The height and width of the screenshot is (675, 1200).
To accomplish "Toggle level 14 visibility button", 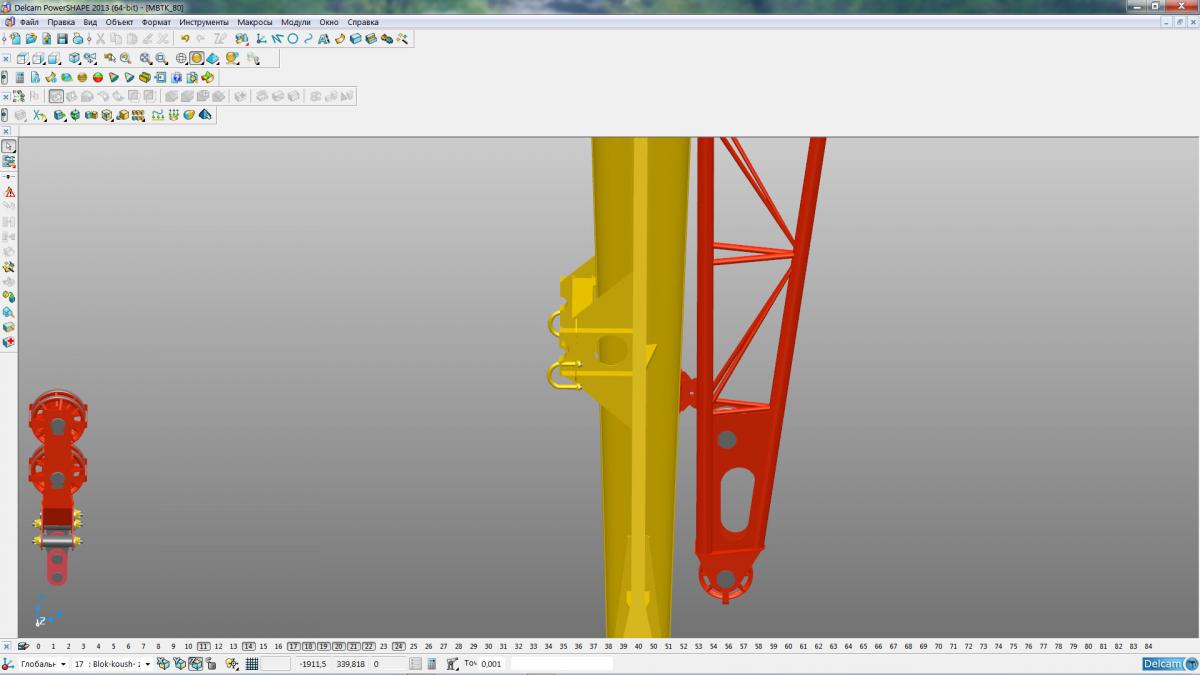I will point(248,646).
